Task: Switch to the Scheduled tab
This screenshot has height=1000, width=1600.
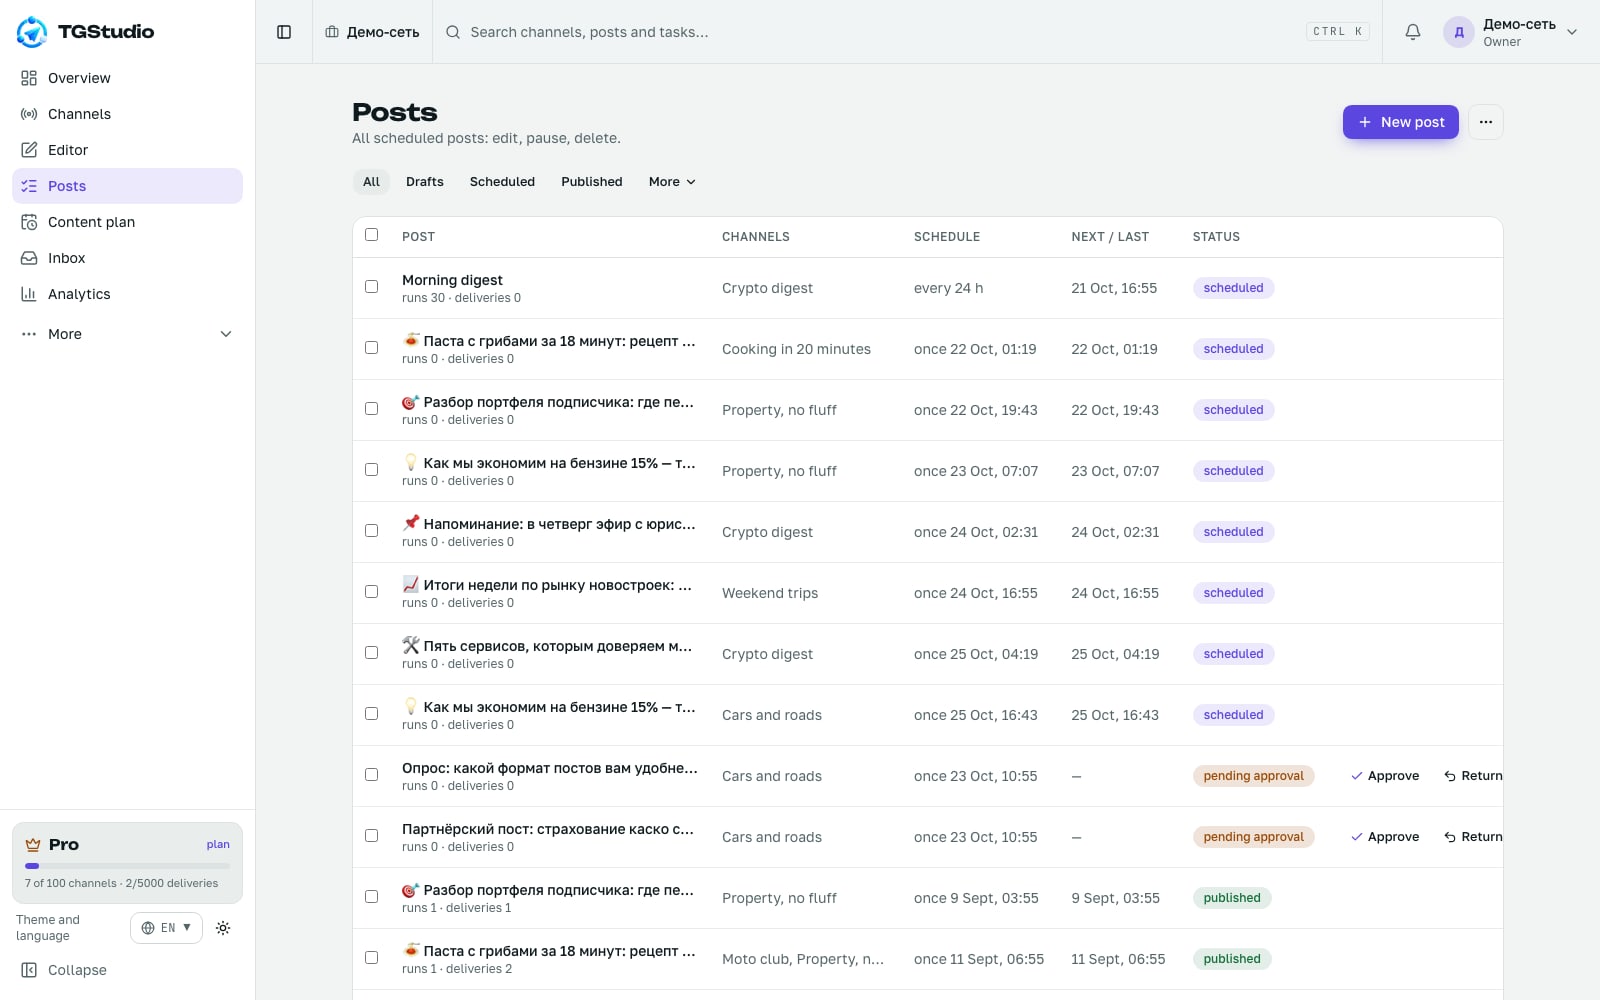Action: pyautogui.click(x=502, y=182)
